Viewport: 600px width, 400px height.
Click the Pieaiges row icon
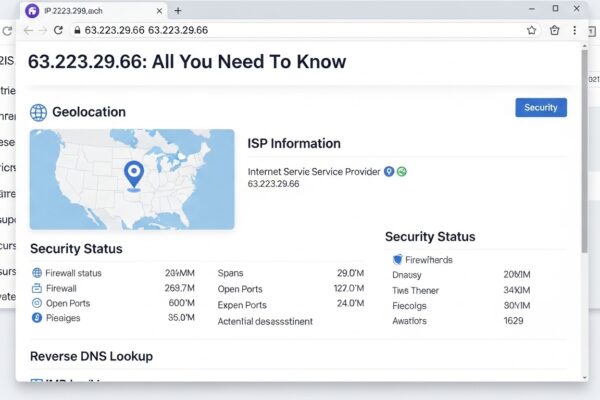(x=38, y=318)
